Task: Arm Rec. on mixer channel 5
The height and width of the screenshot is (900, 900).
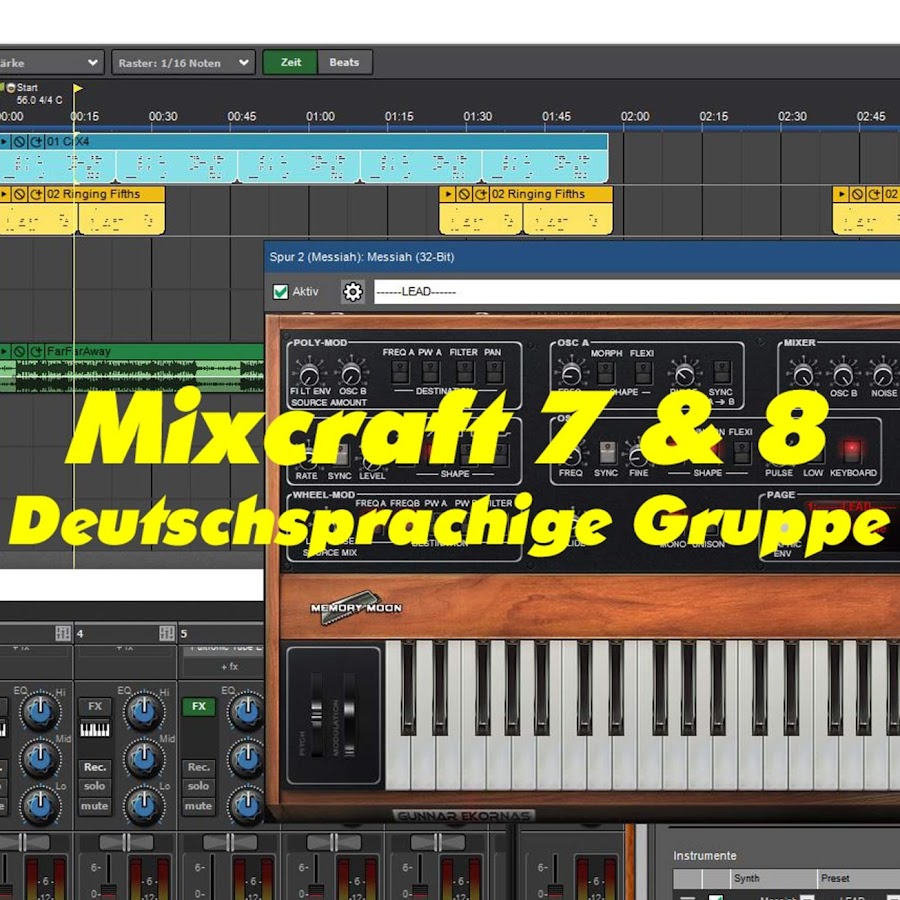Action: (x=199, y=767)
